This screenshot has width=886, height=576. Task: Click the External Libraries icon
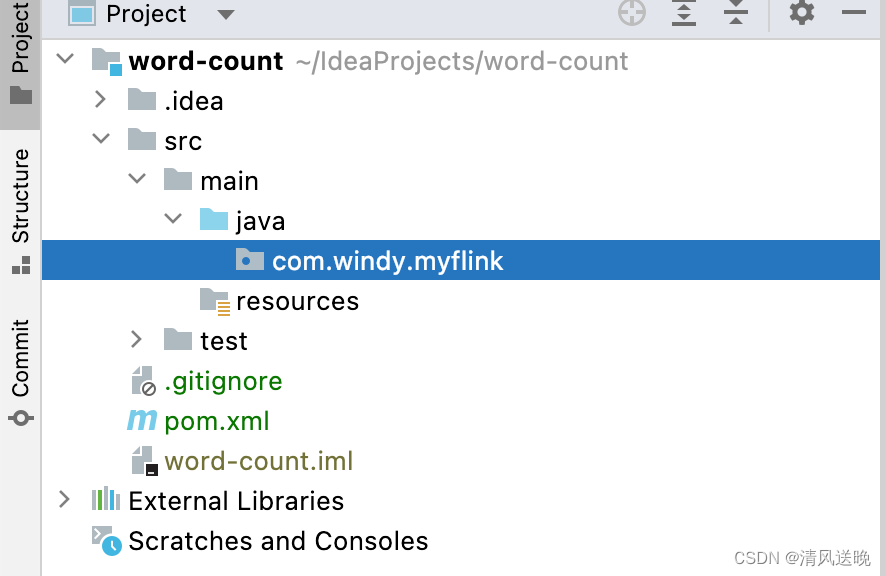click(105, 500)
